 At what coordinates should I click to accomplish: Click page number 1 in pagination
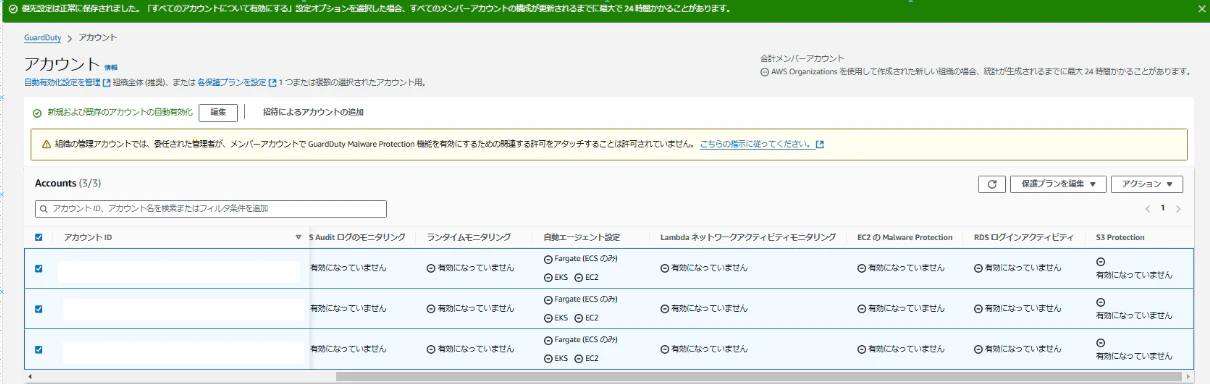tap(1163, 209)
